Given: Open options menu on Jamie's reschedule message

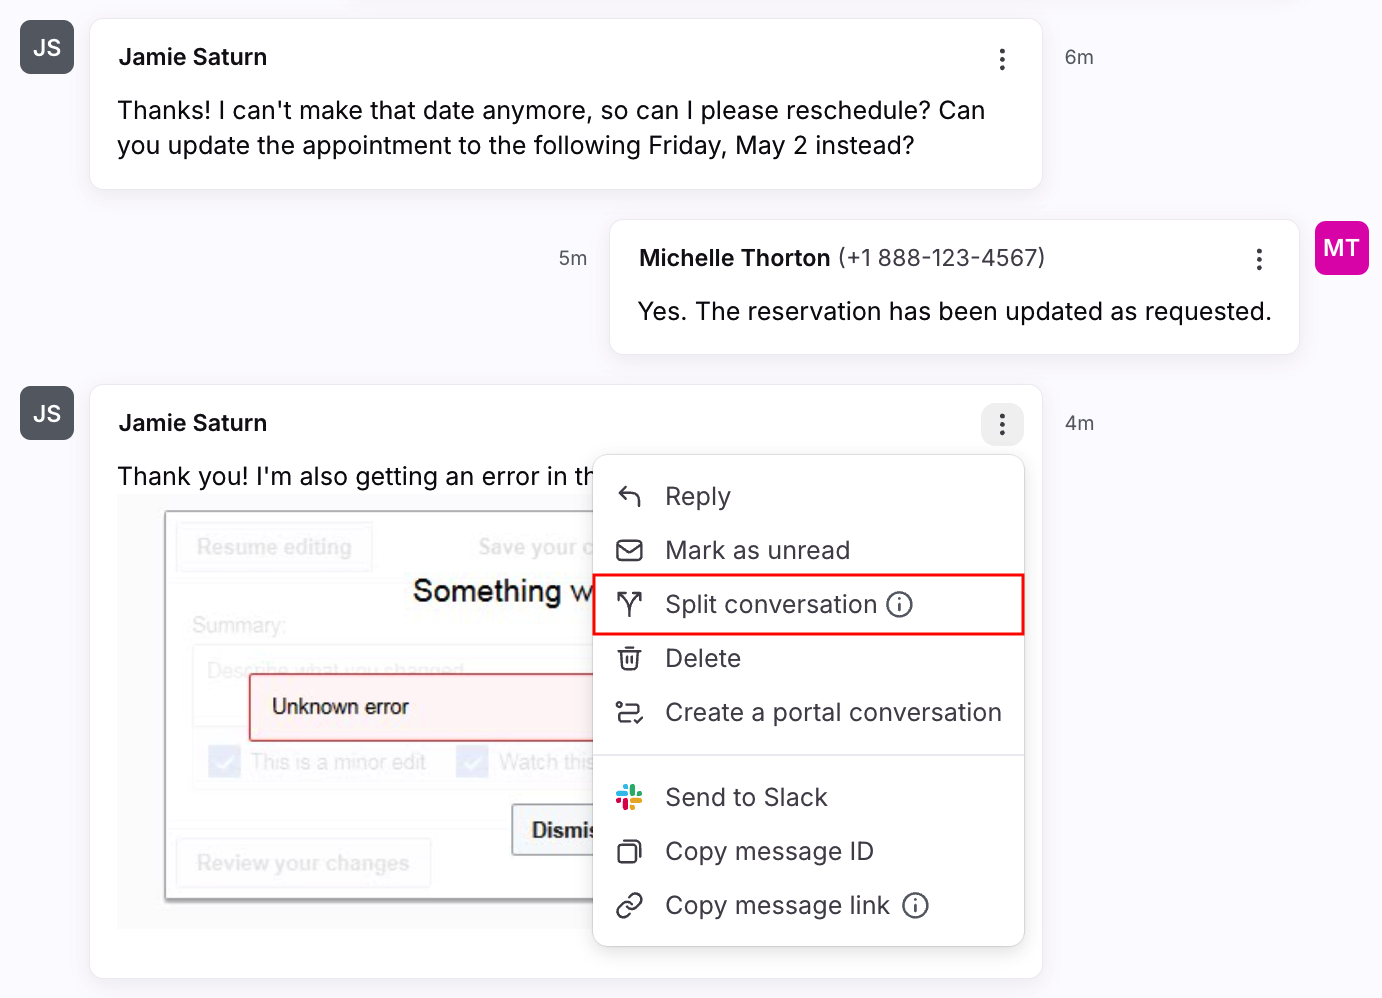Looking at the screenshot, I should pos(1001,59).
